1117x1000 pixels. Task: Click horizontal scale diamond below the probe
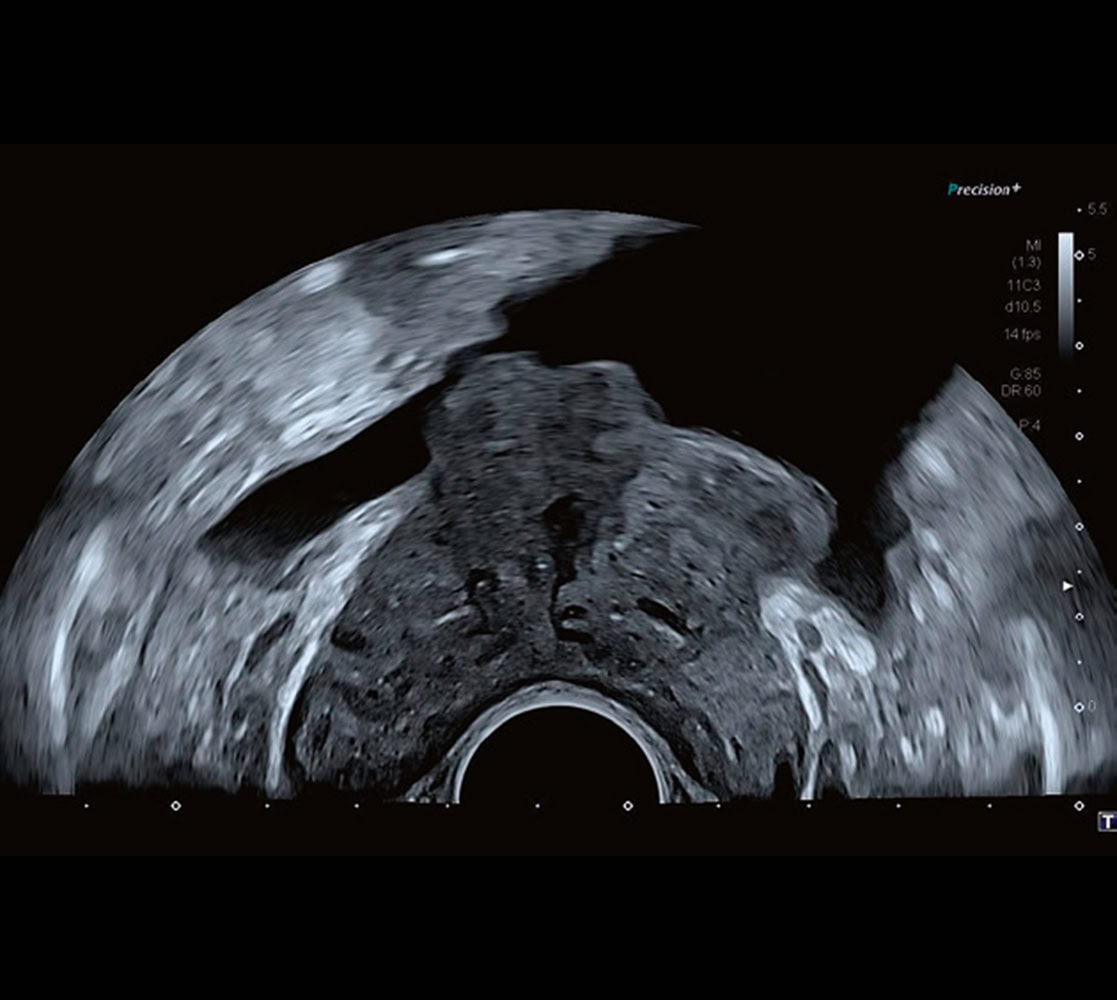point(628,805)
